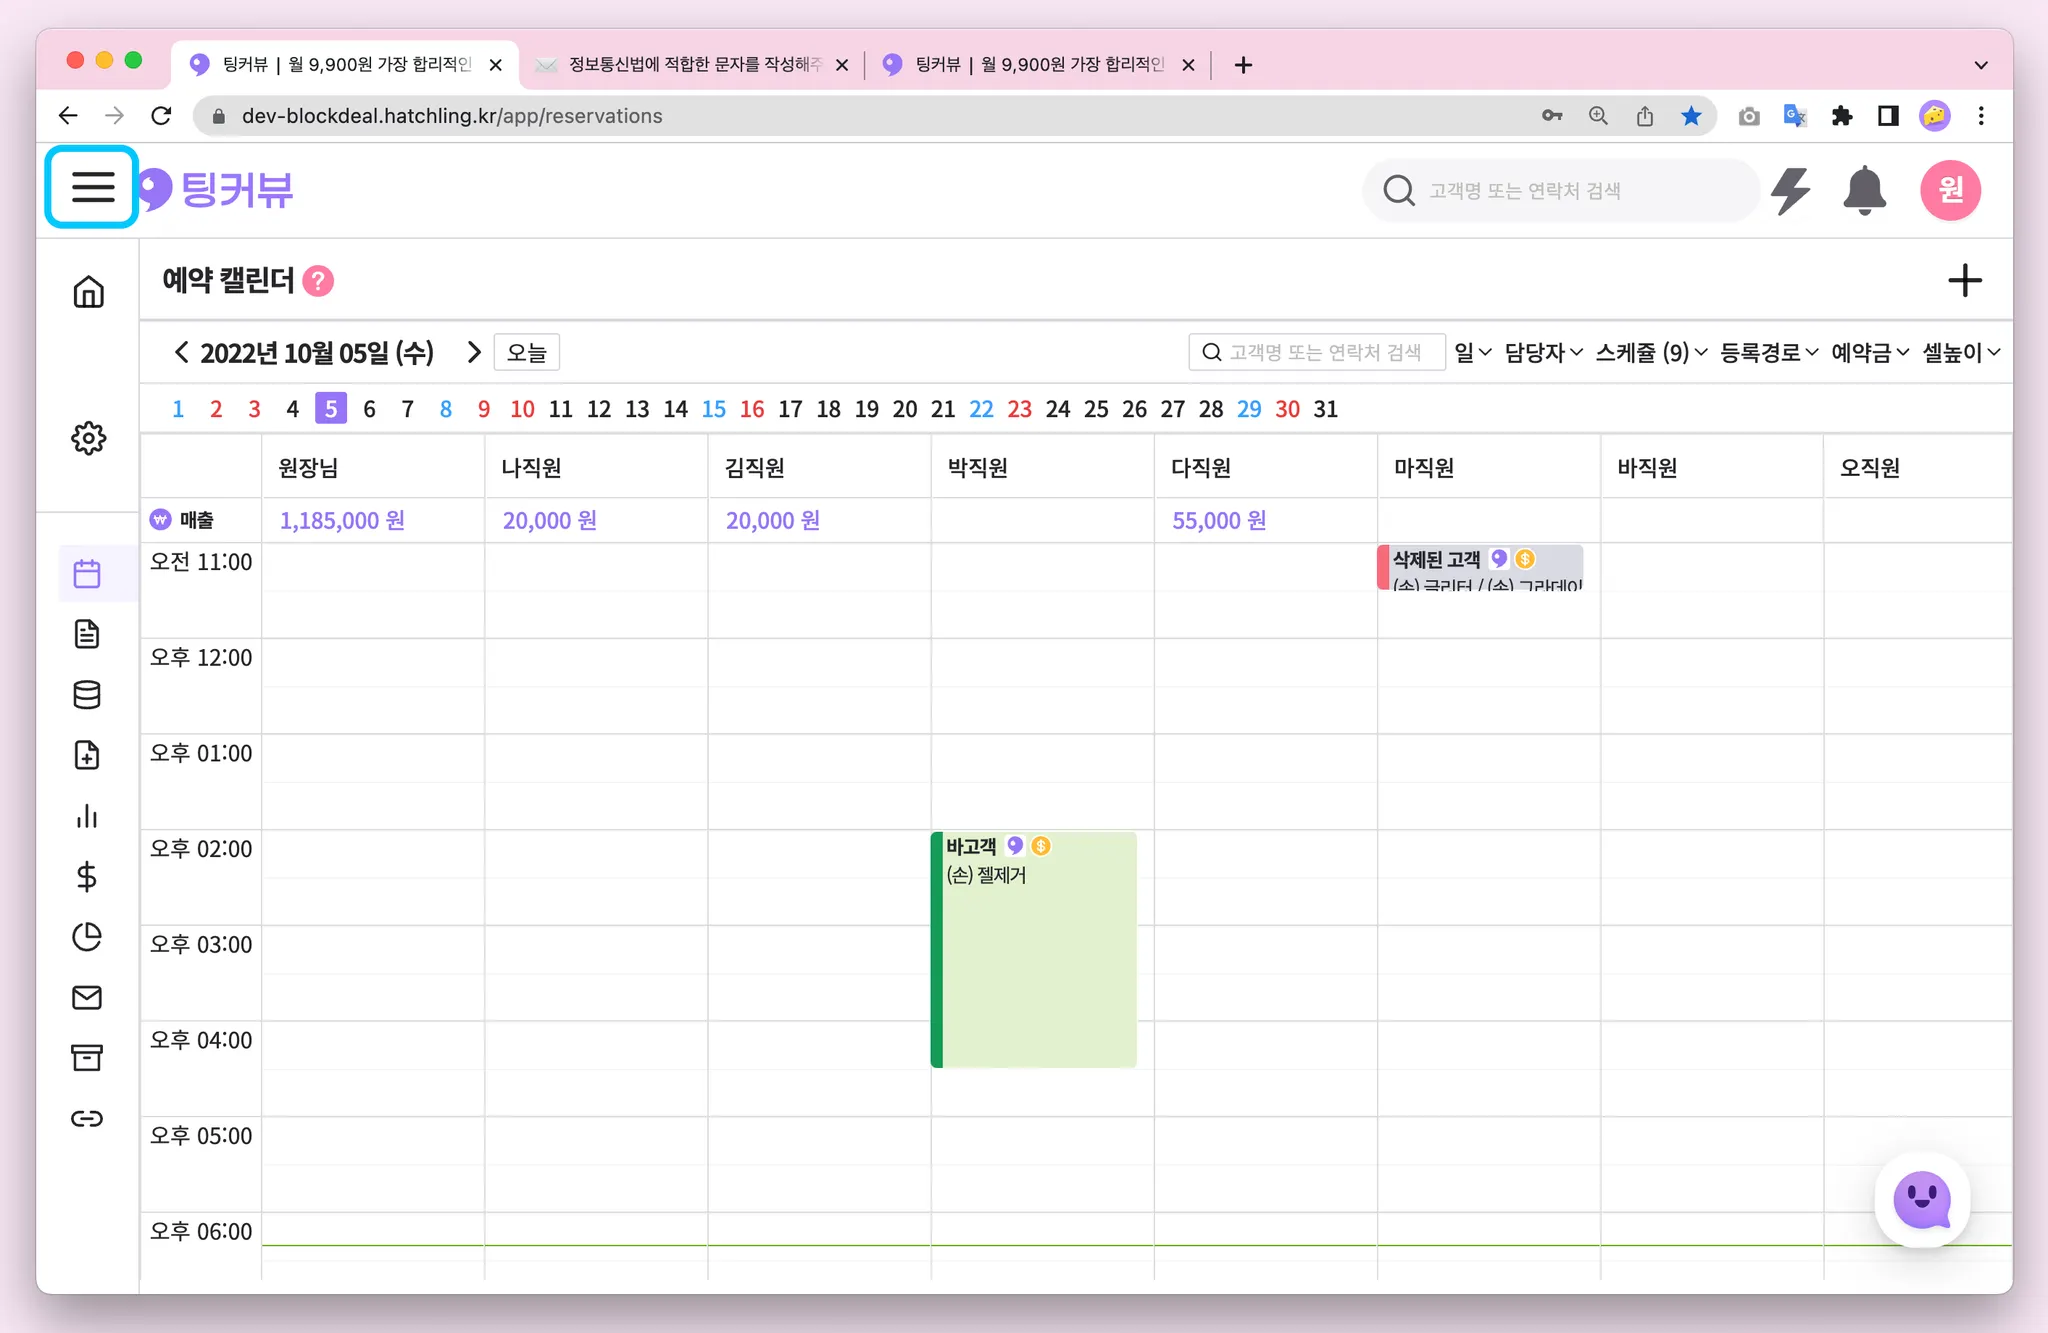Click the home icon in the sidebar

pyautogui.click(x=88, y=291)
